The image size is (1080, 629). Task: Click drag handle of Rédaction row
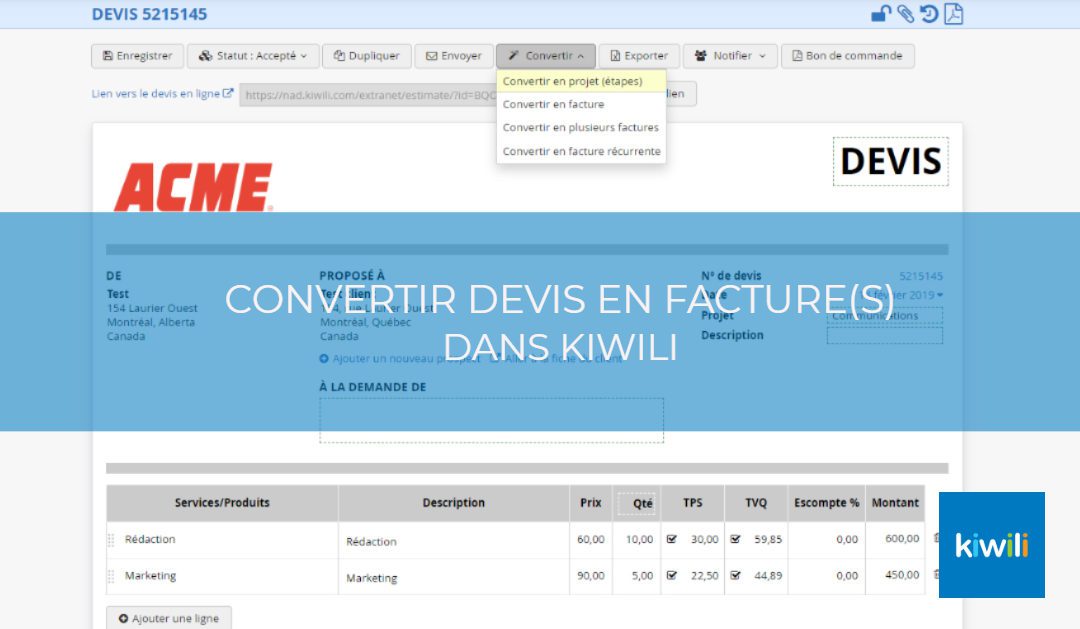tap(112, 540)
